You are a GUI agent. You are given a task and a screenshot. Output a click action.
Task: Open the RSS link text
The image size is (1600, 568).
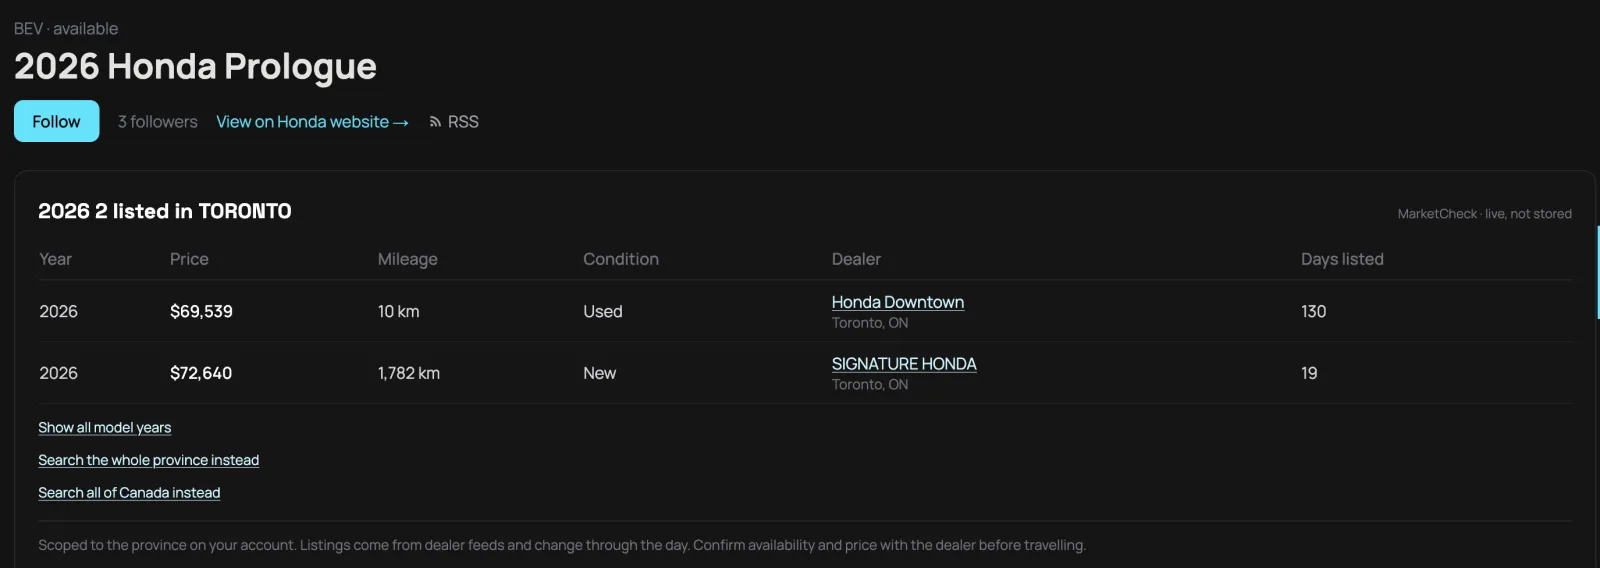[x=463, y=122]
